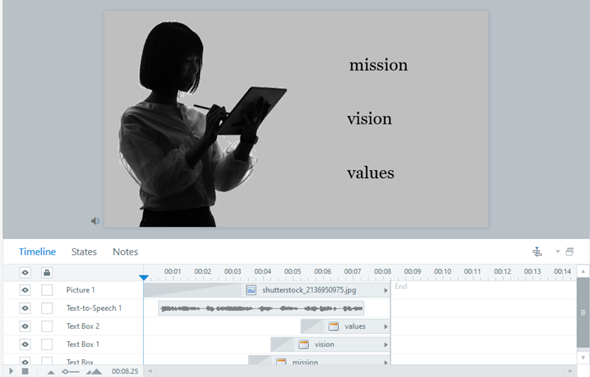Undock the timeline panel window icon
590x377 pixels.
click(x=570, y=251)
